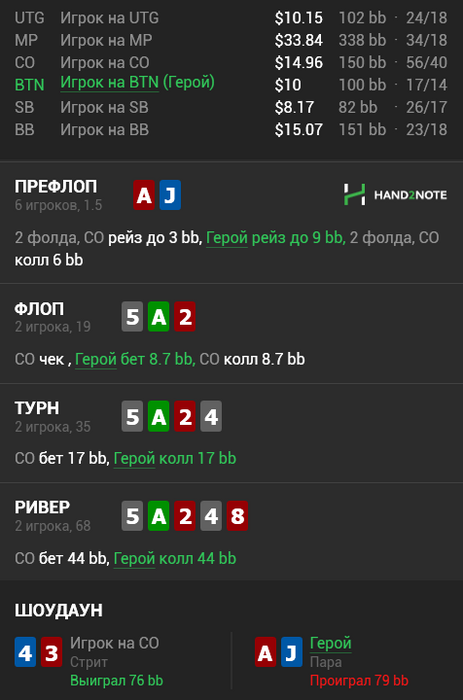The width and height of the screenshot is (463, 700).
Task: Click the blue Jack card in preflop hand
Action: 170,195
